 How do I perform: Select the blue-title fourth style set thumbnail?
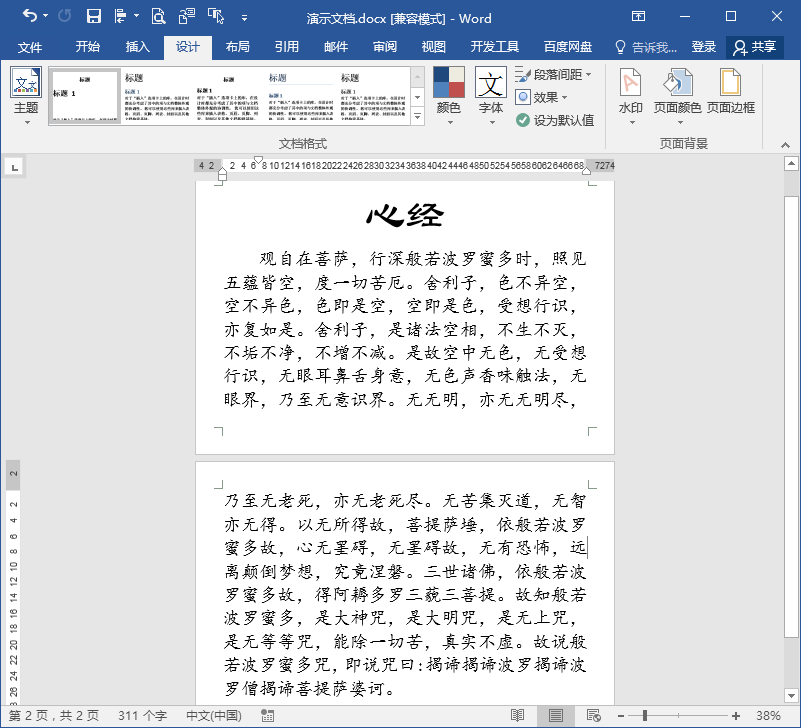coord(301,96)
